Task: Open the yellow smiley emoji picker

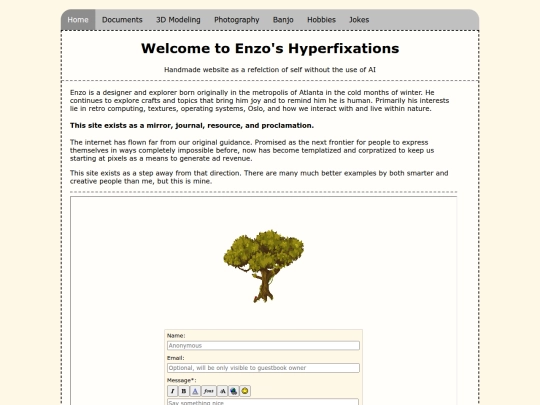Action: click(x=245, y=391)
